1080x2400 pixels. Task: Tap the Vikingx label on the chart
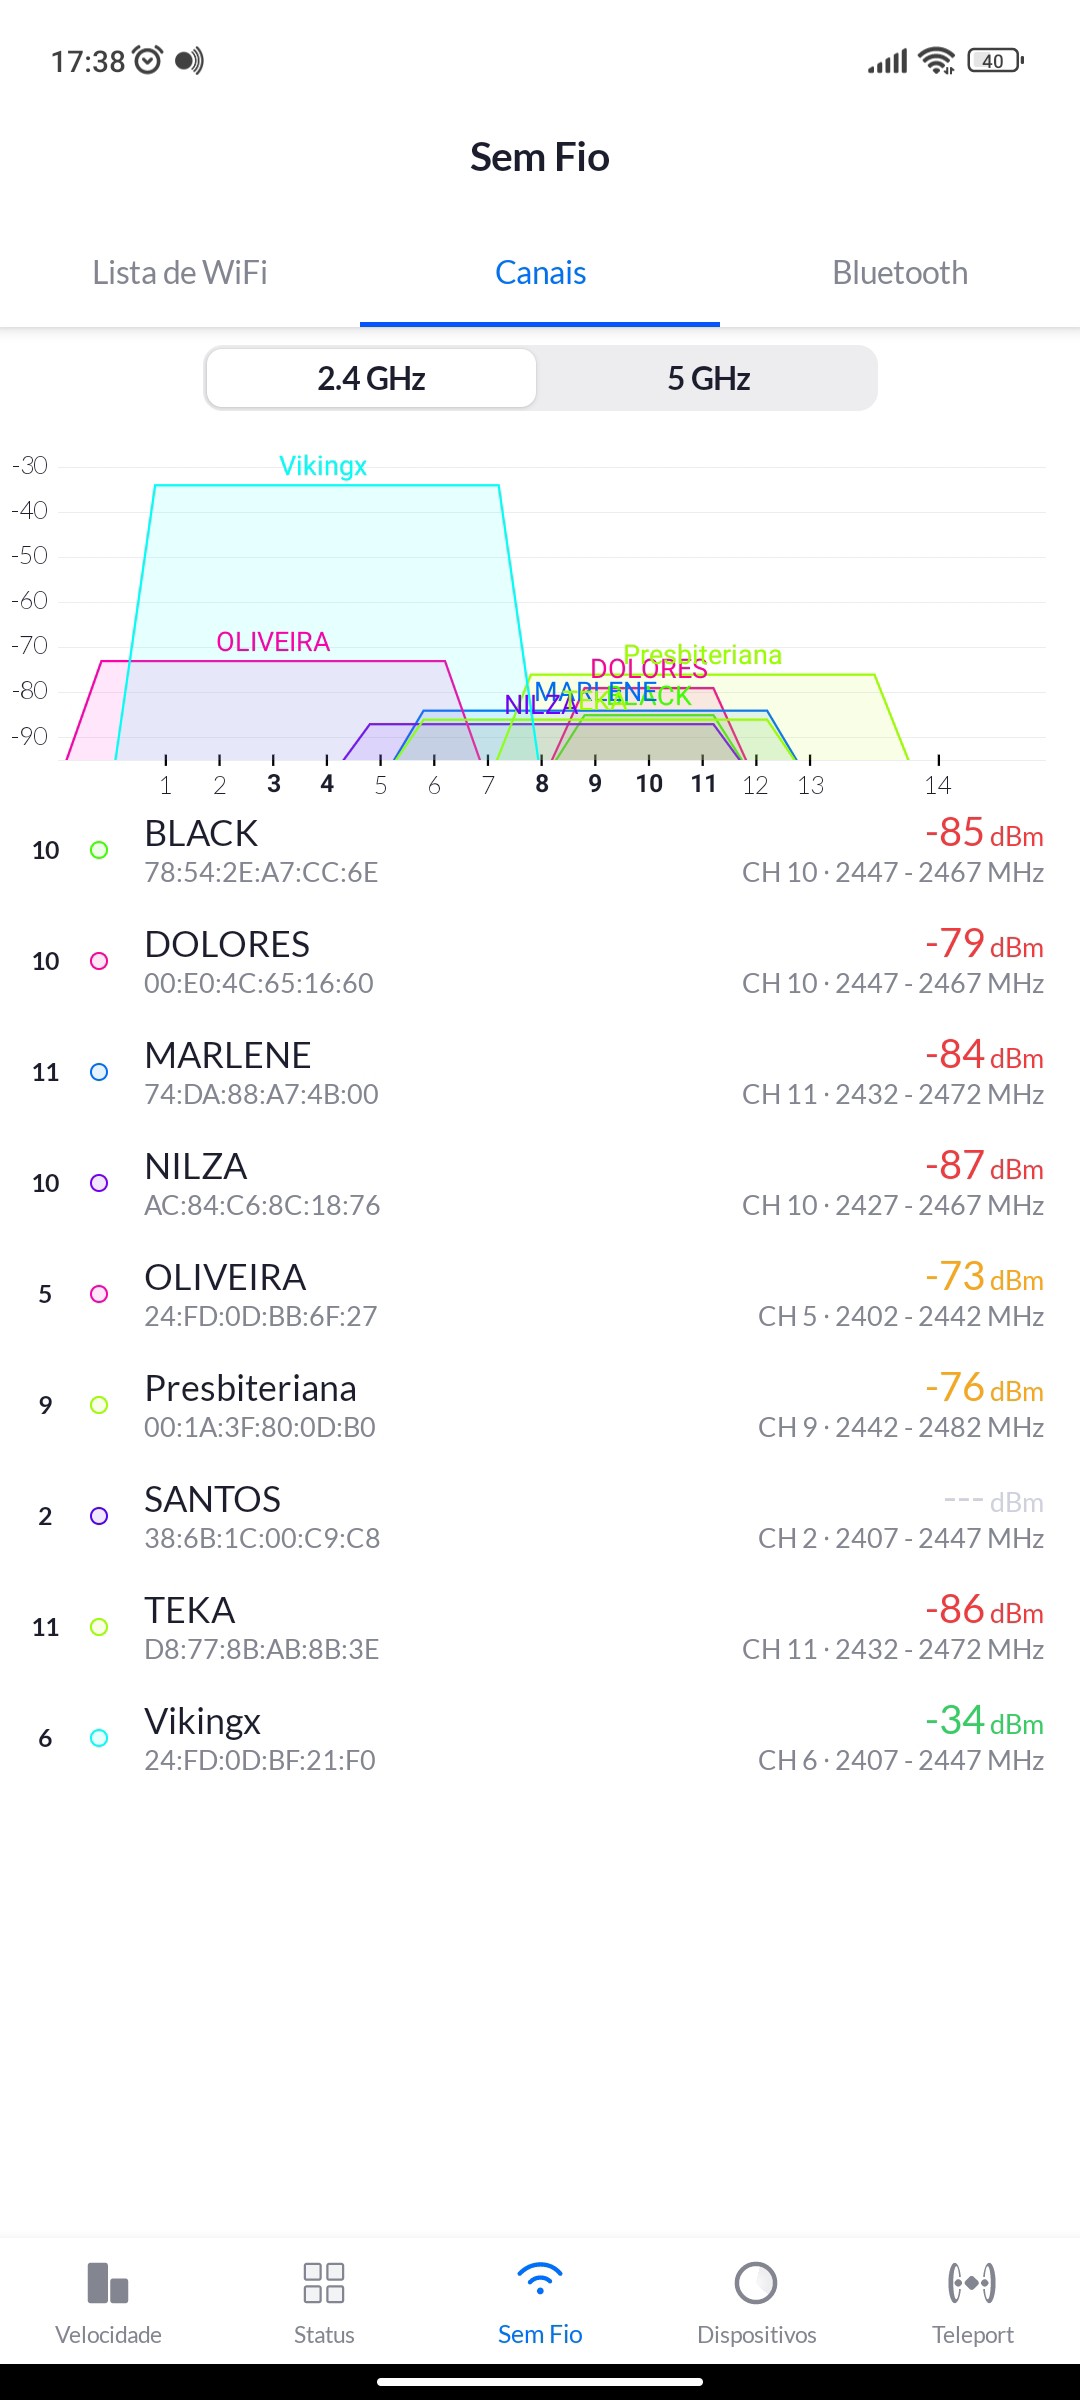(x=323, y=466)
